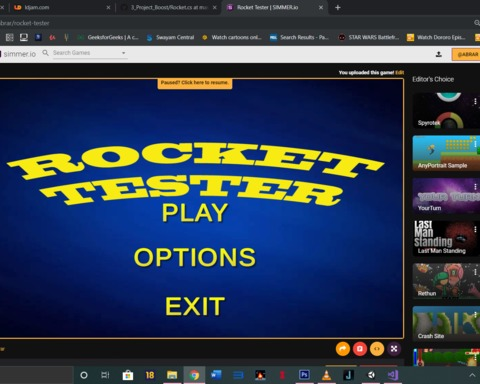Screen dimensions: 480x384
Task: Open Unity from the taskbar
Action: pyautogui.click(x=371, y=375)
